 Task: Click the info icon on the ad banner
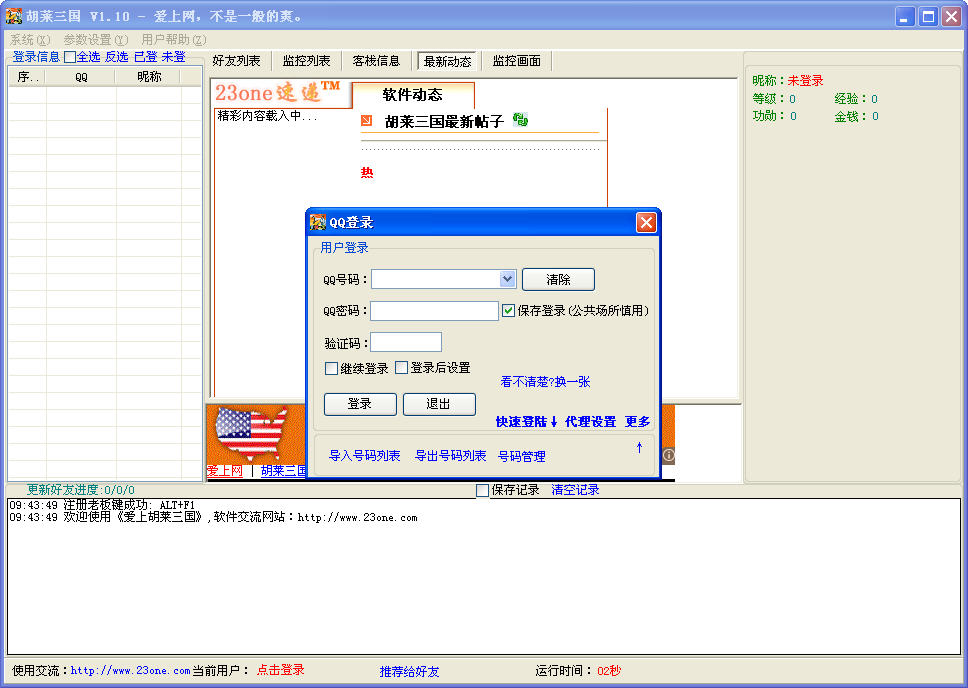click(669, 456)
